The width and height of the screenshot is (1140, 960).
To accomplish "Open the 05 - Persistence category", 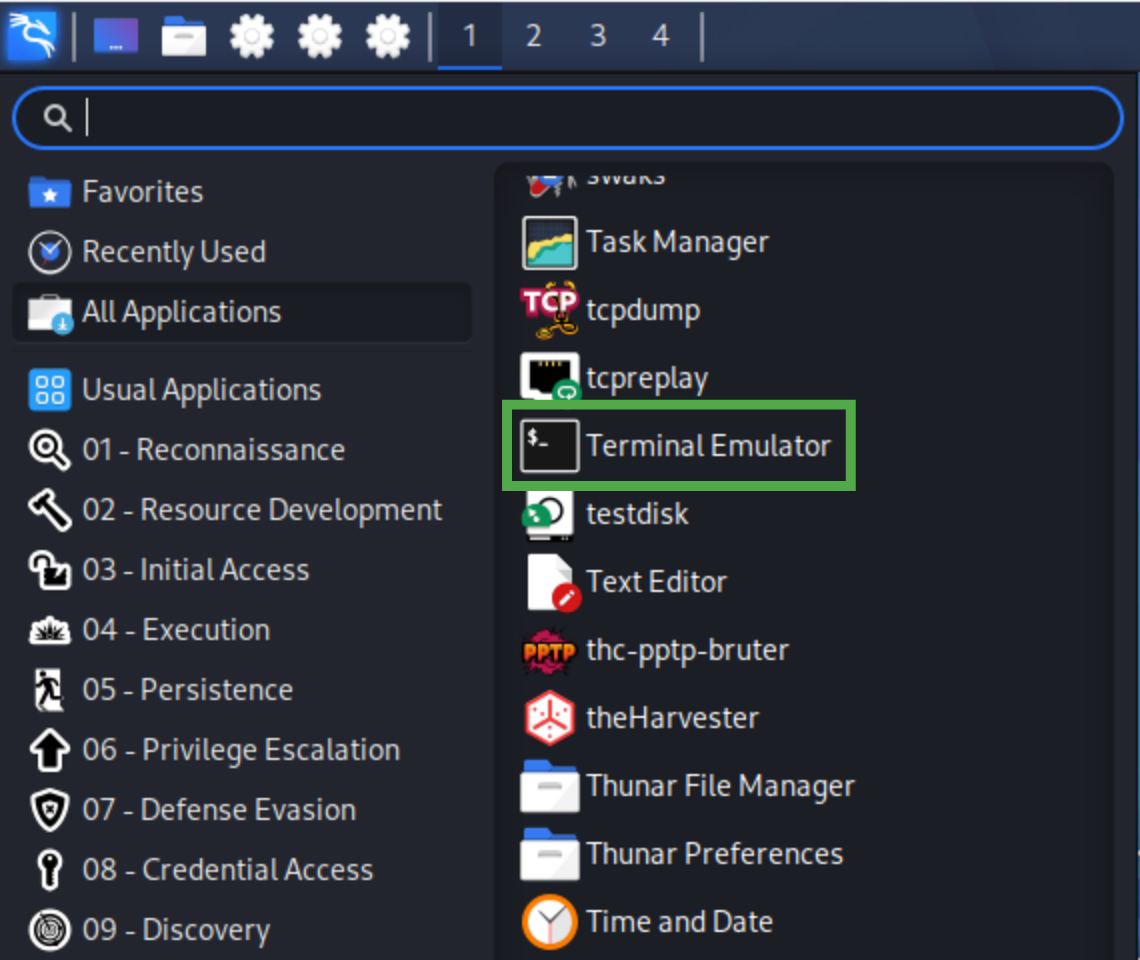I will [242, 689].
